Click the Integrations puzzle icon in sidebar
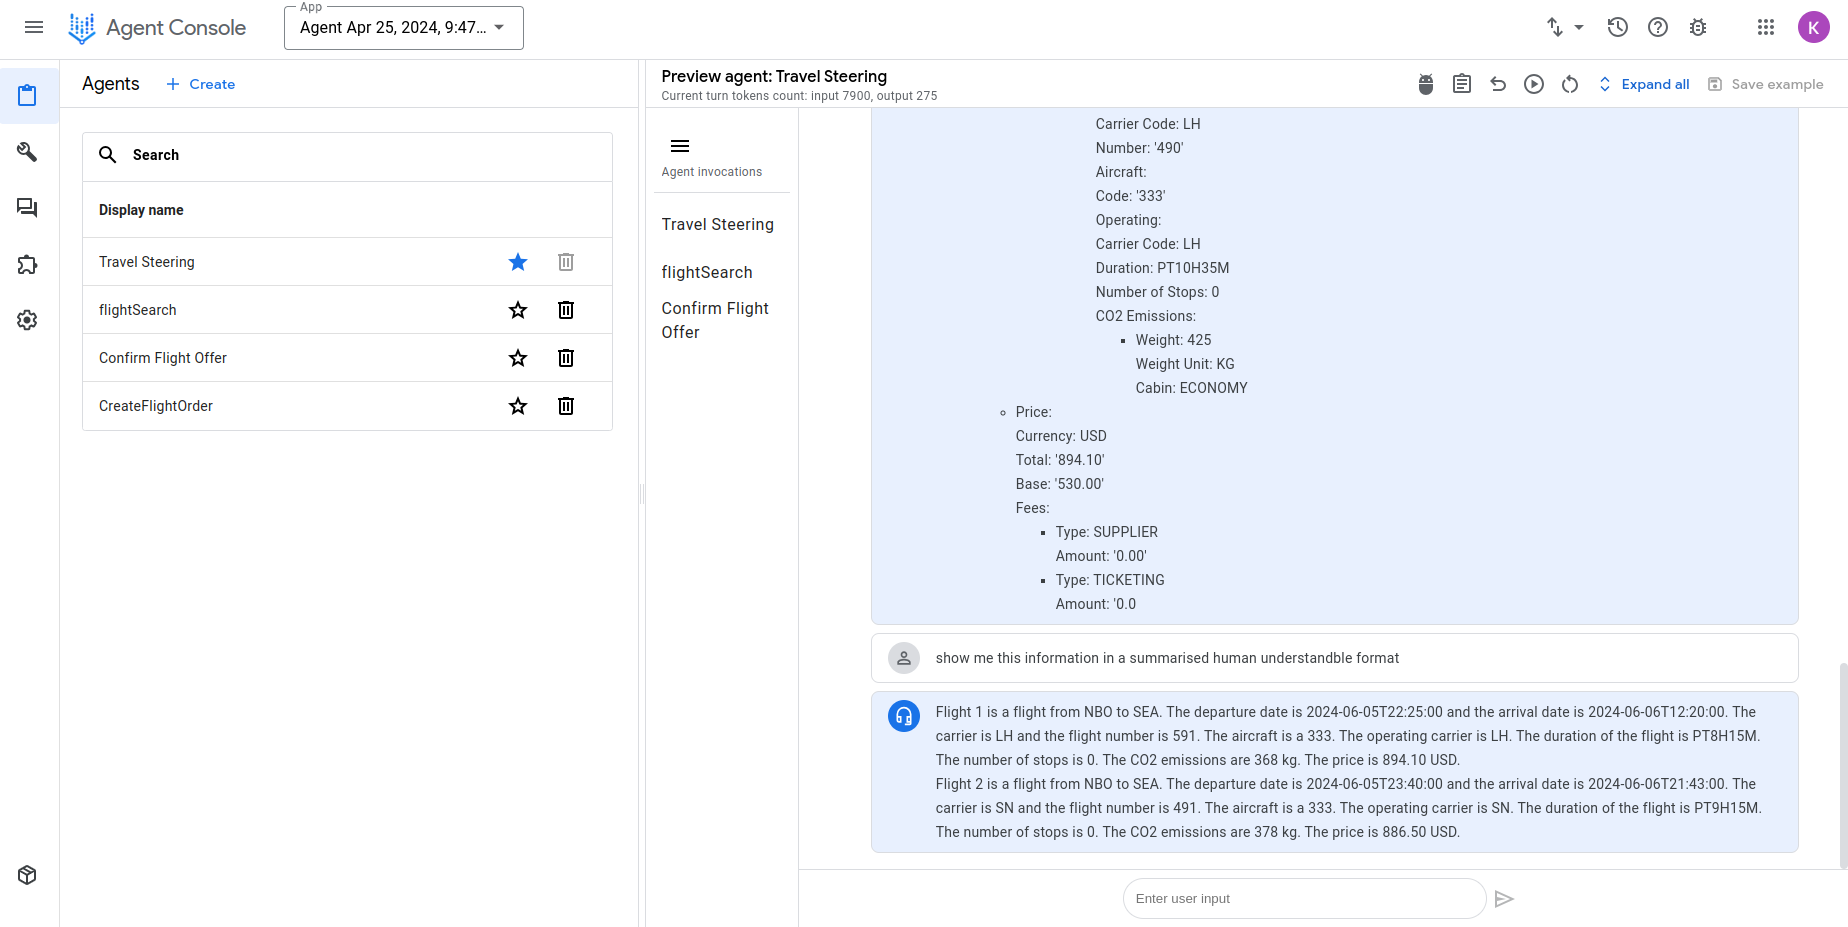Screen dimensions: 1848x927 point(27,264)
